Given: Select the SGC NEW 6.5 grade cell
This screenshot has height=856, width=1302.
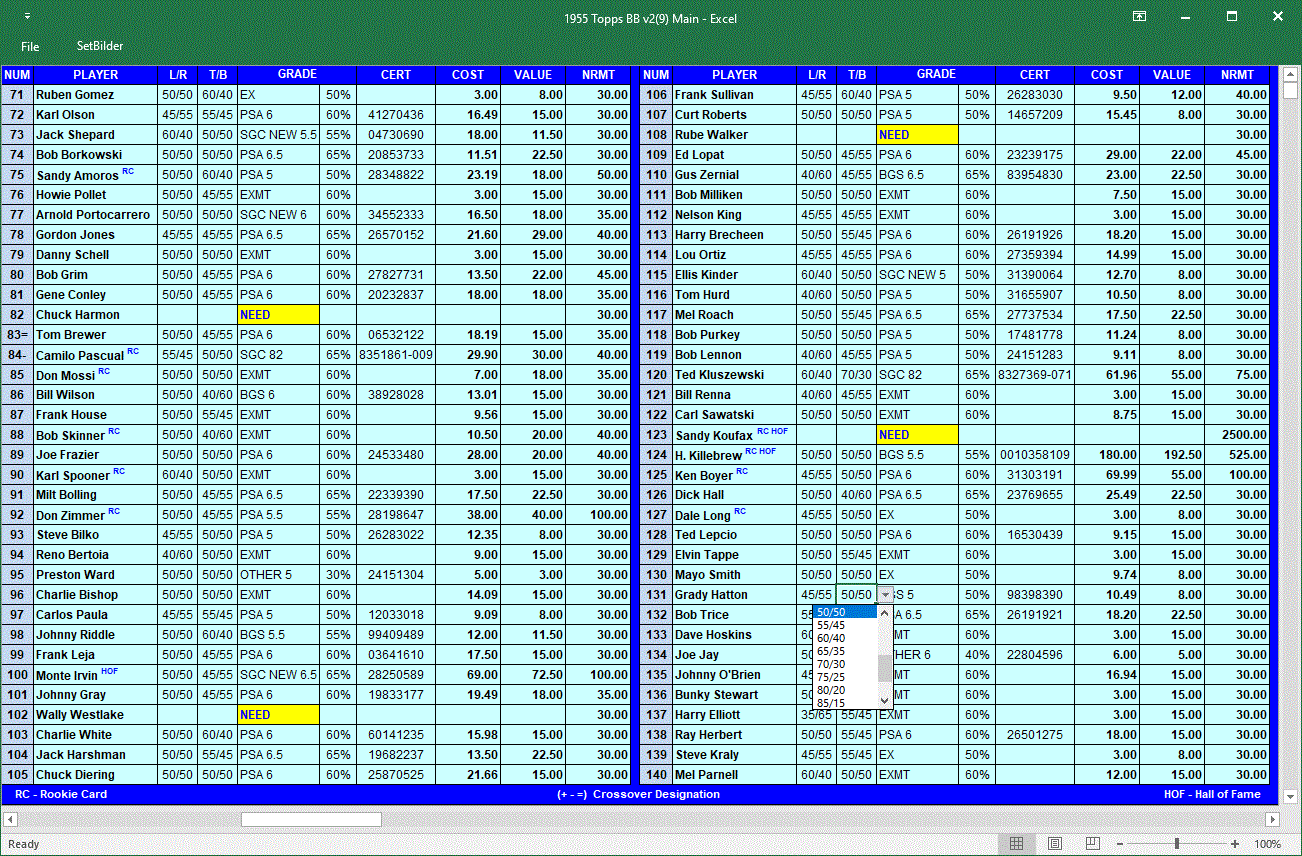Looking at the screenshot, I should tap(278, 675).
